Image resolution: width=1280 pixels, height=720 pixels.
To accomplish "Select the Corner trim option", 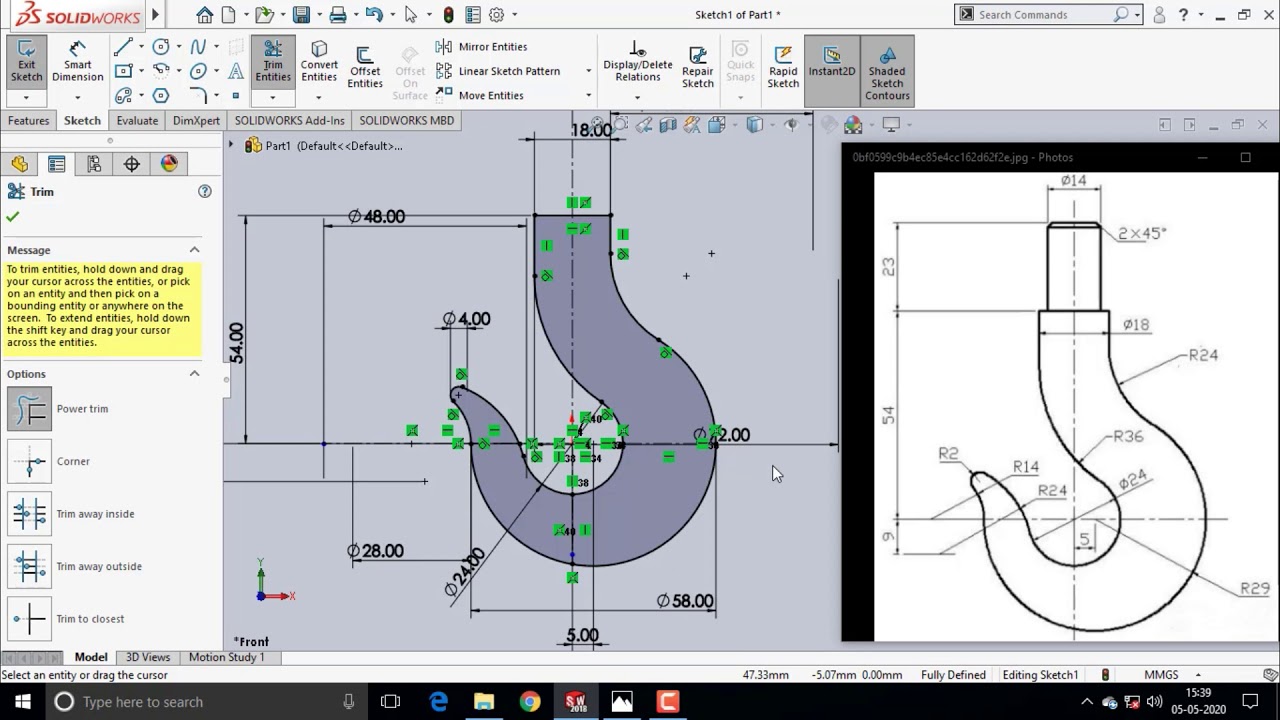I will [x=29, y=461].
